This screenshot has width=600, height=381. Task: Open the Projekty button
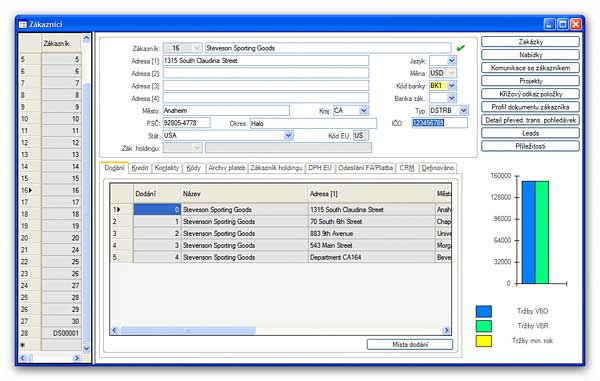tap(530, 81)
